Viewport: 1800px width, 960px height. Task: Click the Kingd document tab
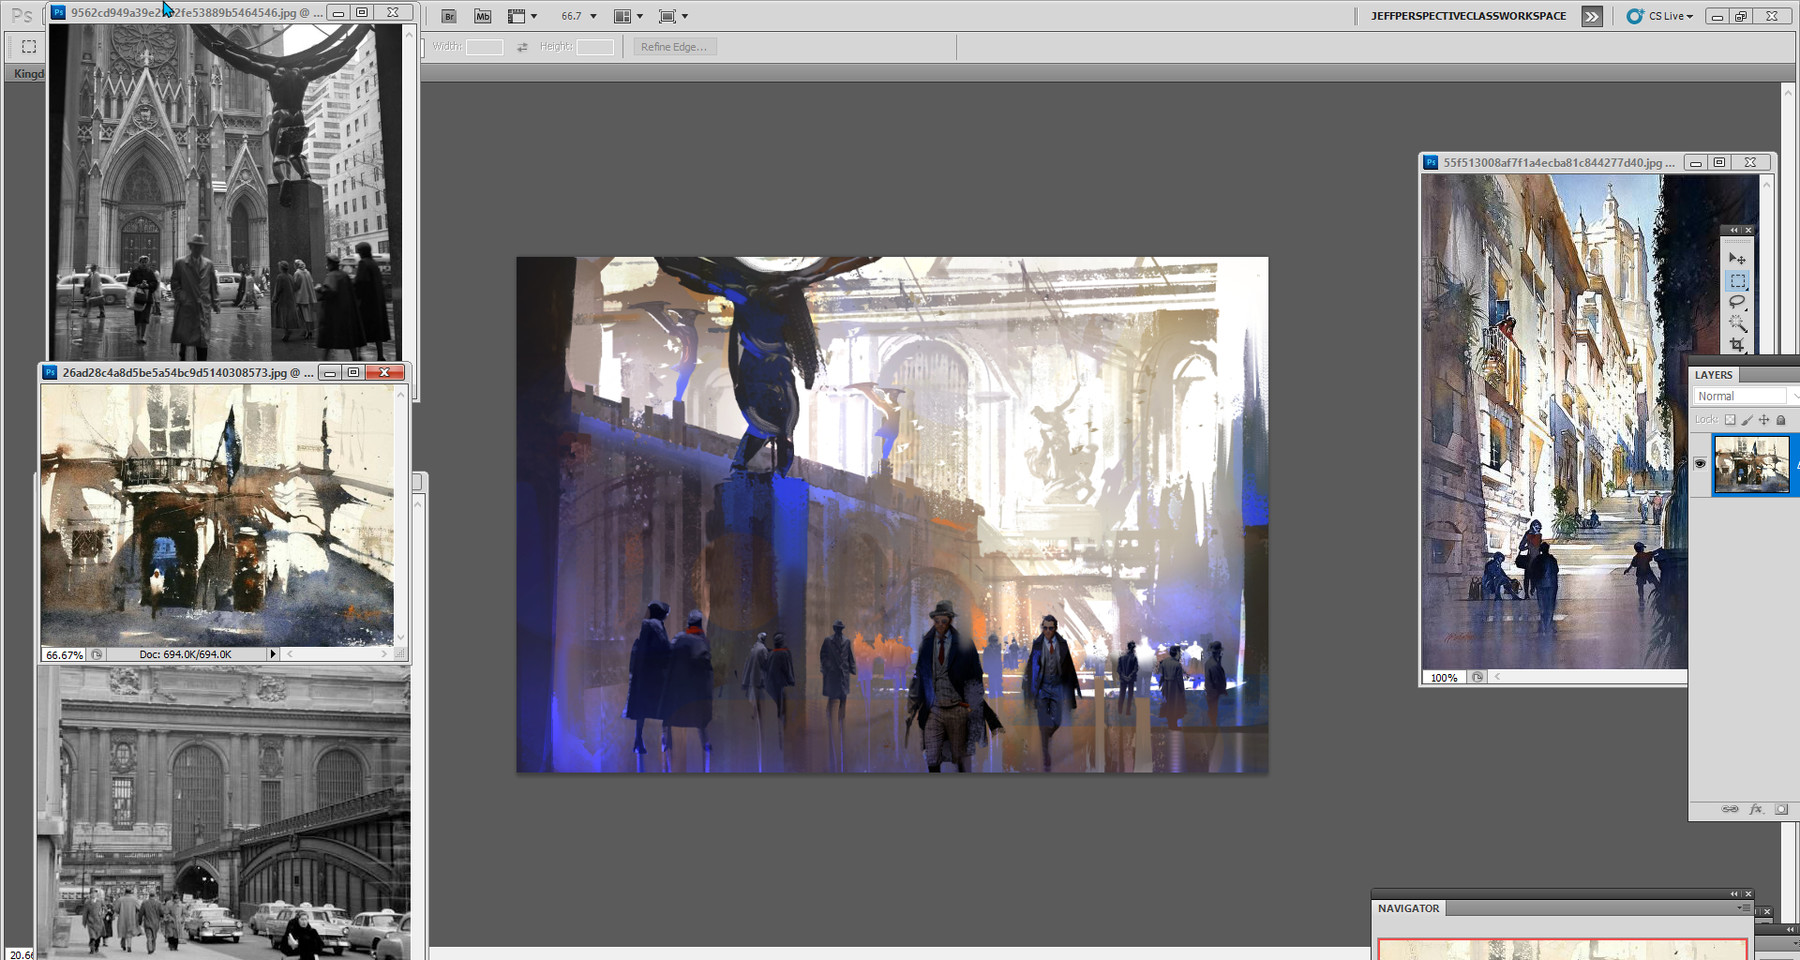(28, 73)
